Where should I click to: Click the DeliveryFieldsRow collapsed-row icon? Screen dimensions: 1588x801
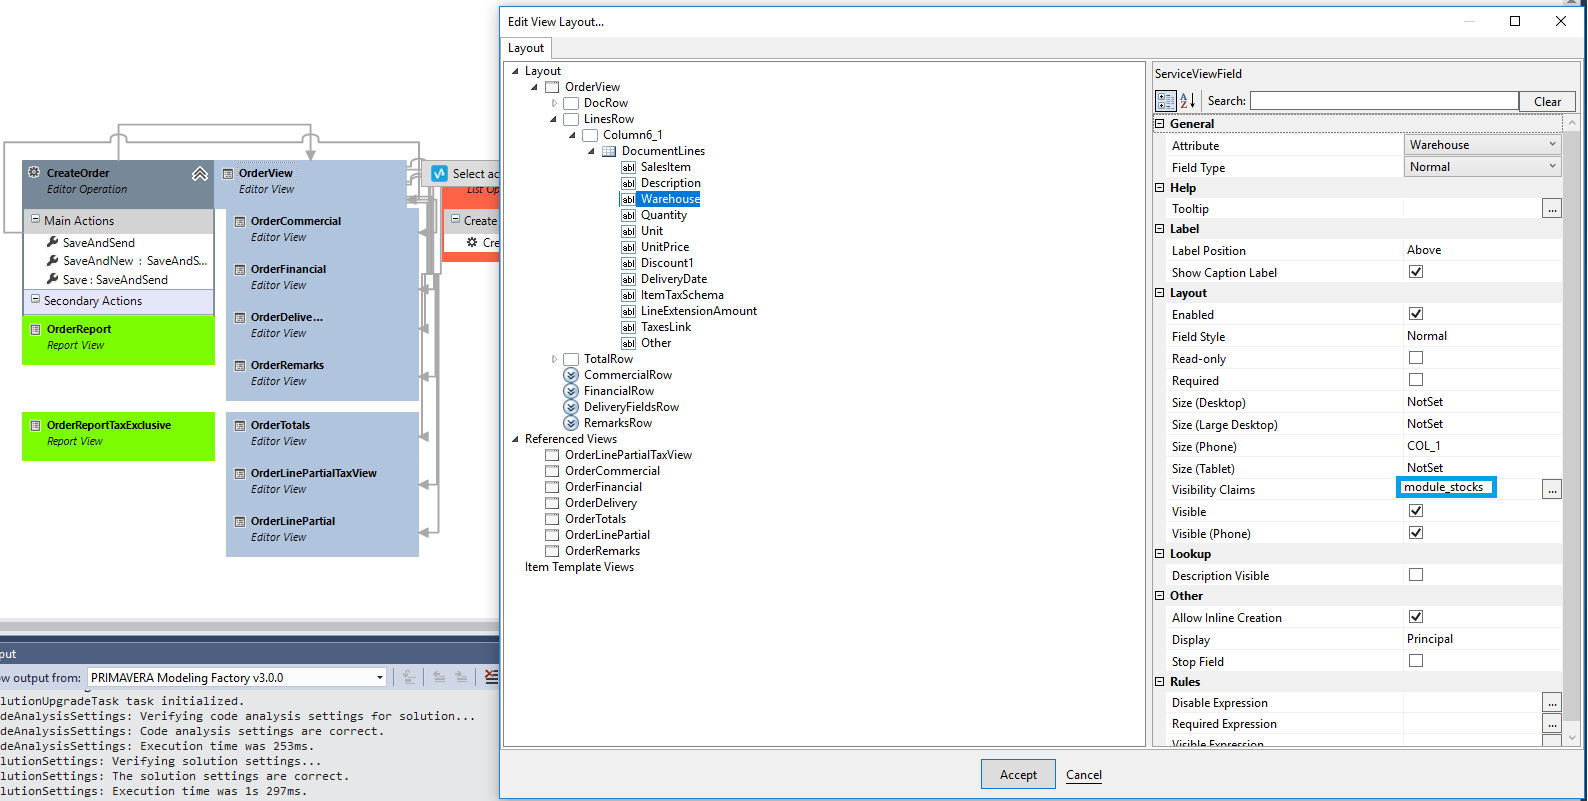coord(571,407)
